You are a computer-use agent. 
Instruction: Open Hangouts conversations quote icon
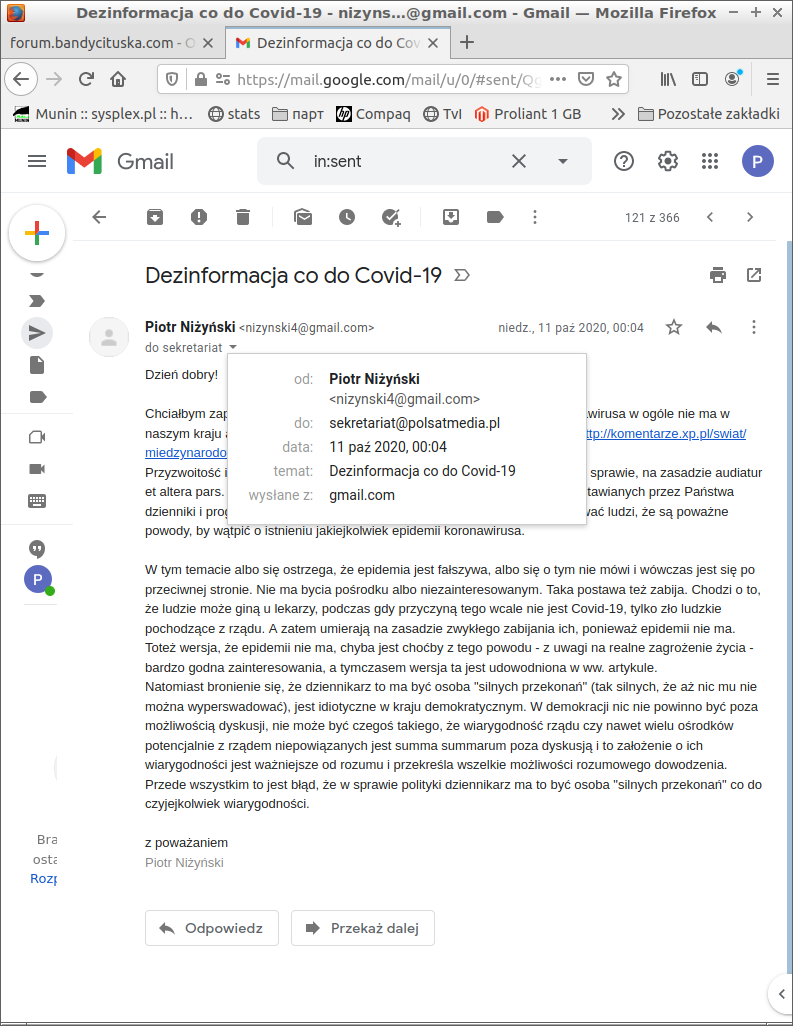(x=37, y=549)
